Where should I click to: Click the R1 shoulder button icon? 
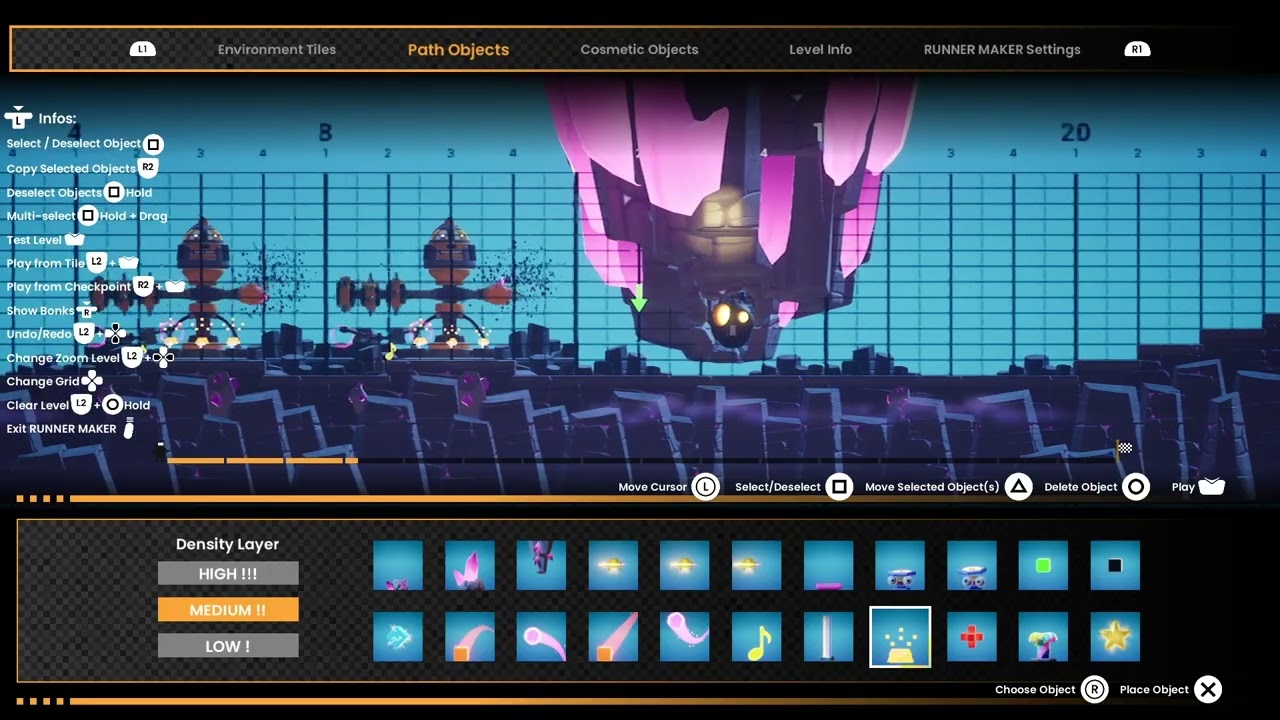point(1137,49)
